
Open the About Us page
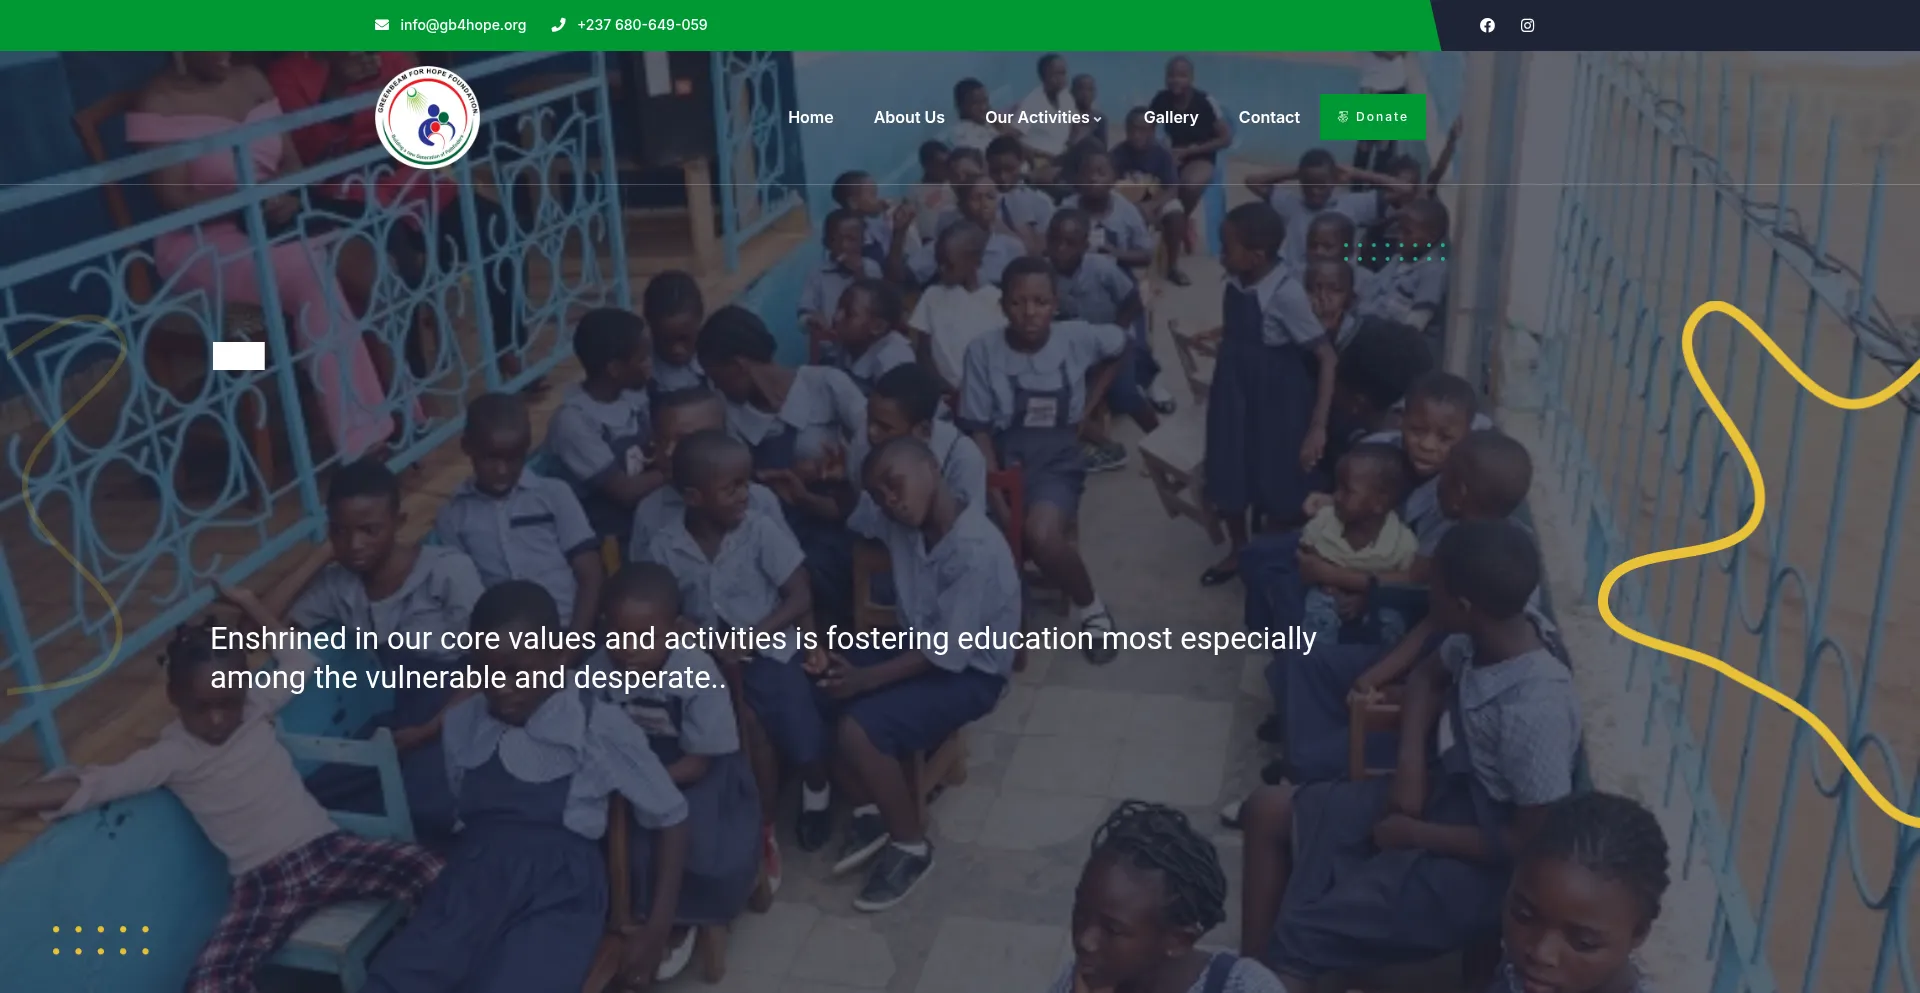[909, 117]
